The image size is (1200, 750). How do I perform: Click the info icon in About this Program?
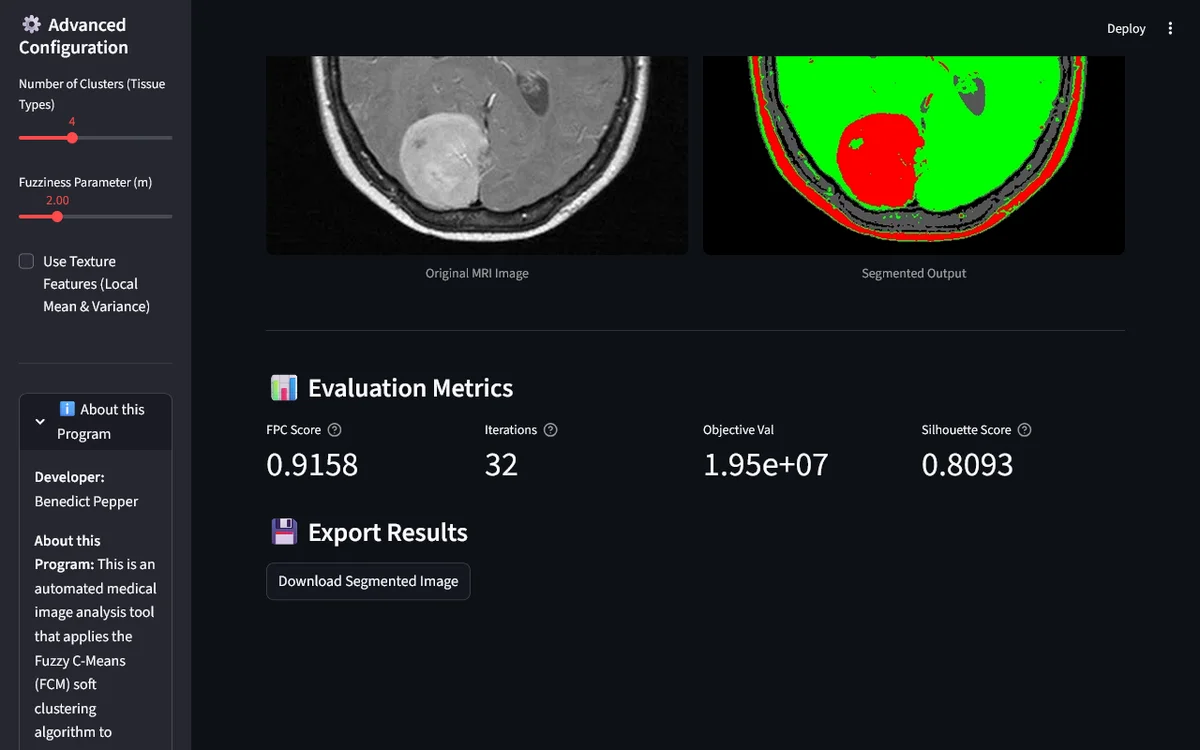point(67,409)
